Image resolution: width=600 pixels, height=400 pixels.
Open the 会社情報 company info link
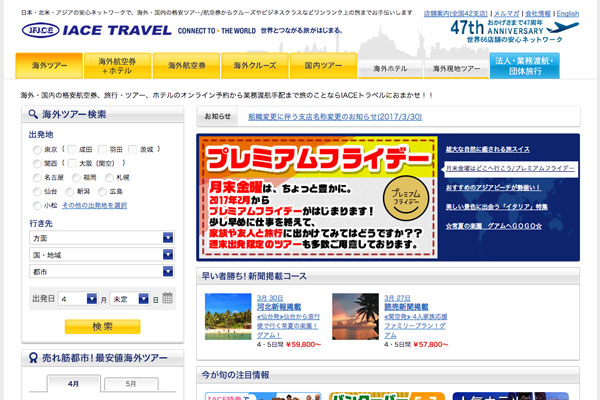coord(538,13)
